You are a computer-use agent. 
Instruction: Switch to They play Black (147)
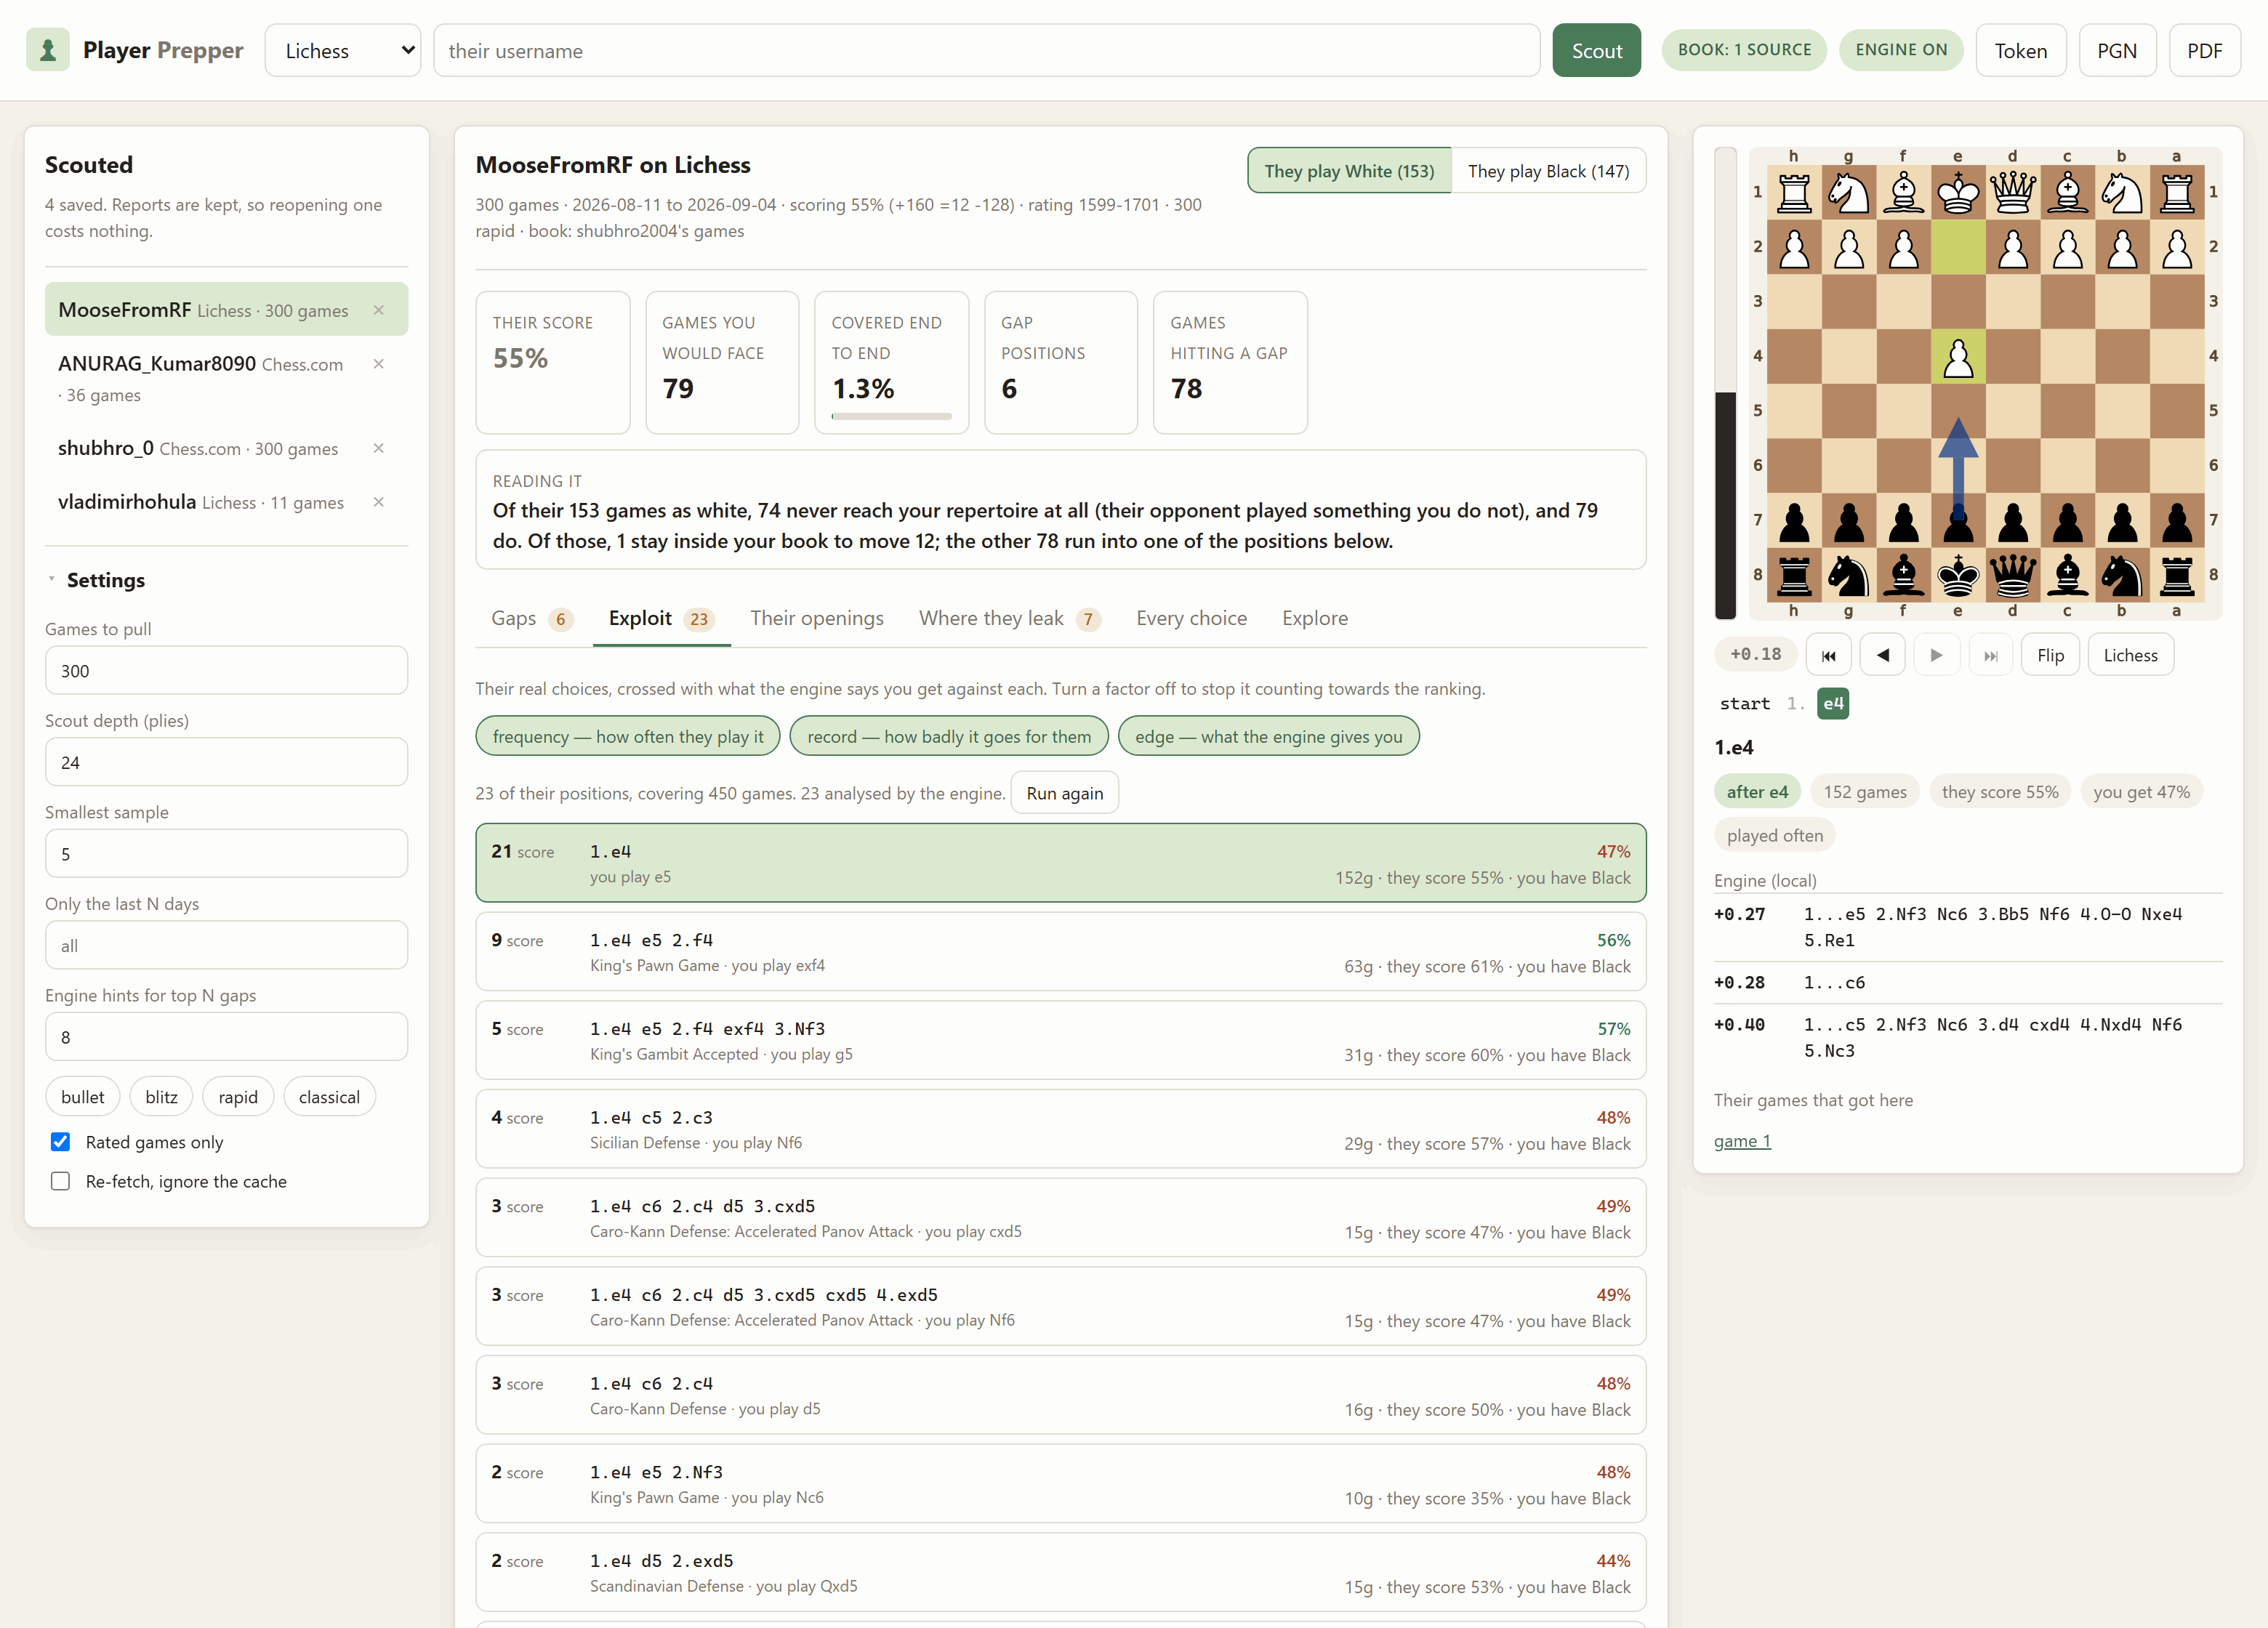tap(1548, 171)
